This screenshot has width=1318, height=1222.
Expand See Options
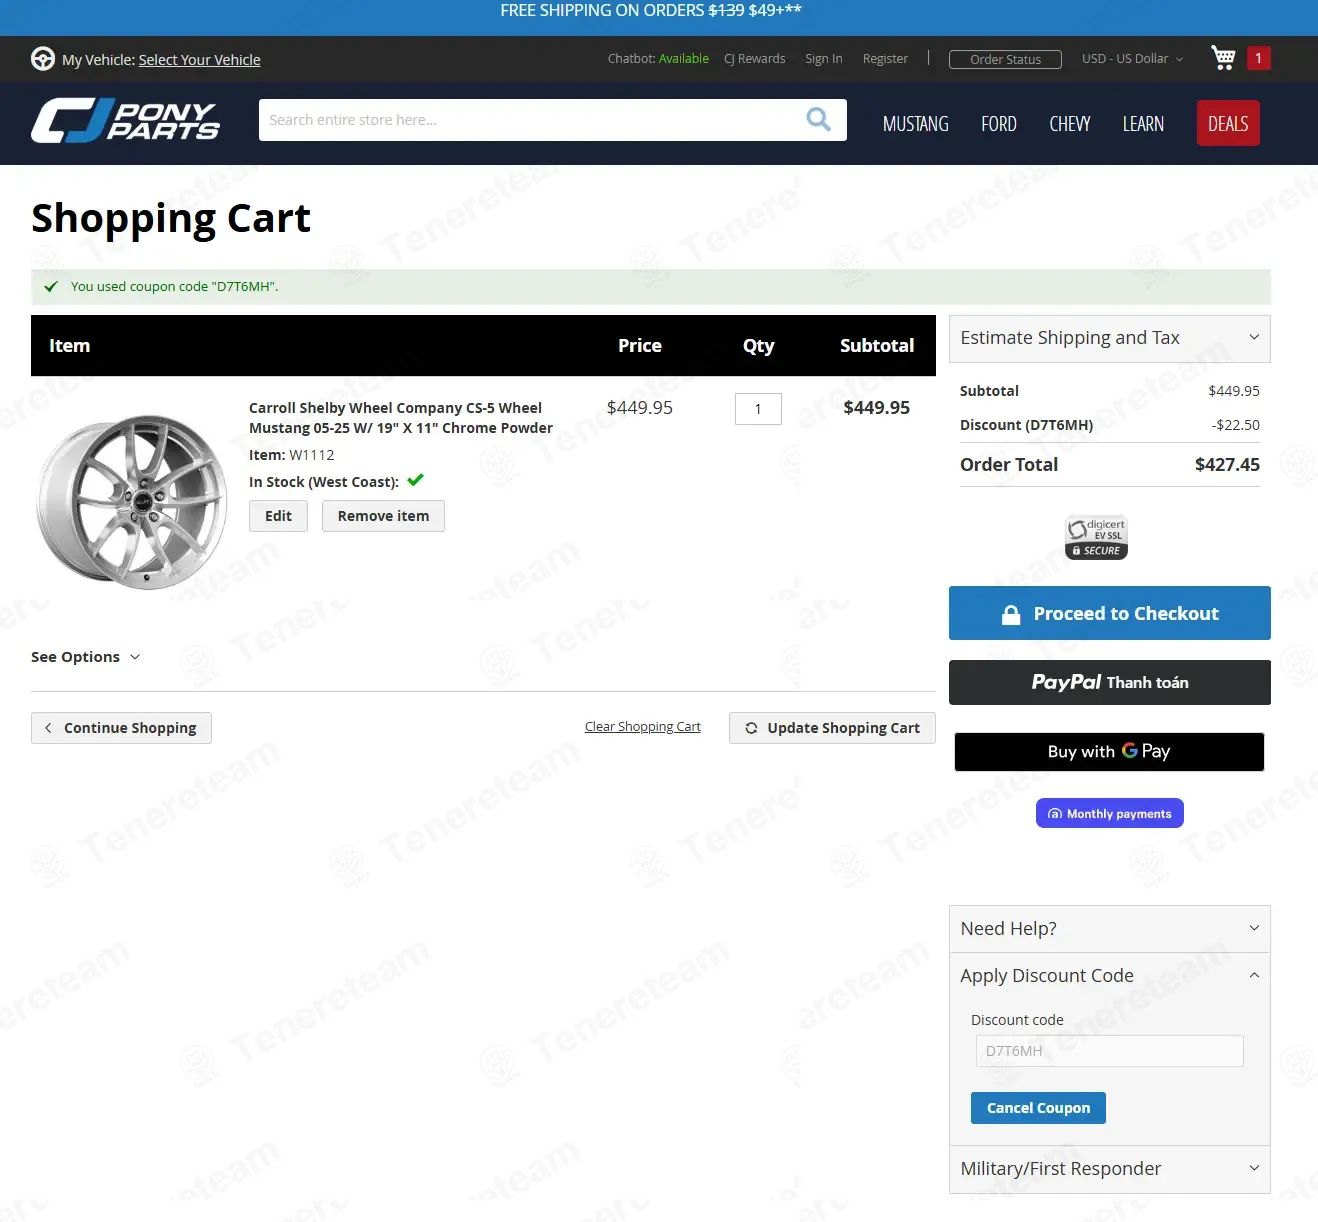pos(86,657)
